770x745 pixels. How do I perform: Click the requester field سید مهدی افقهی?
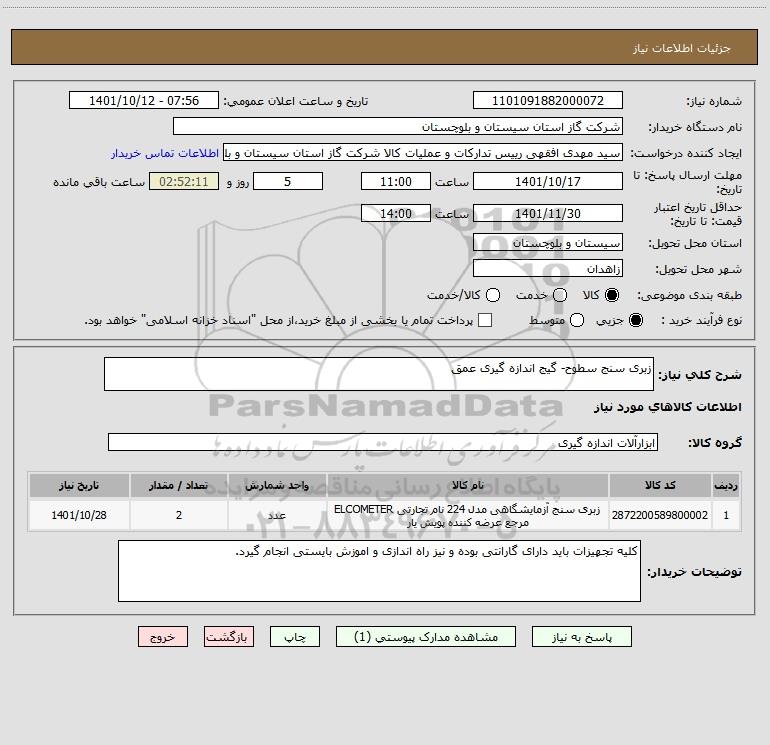point(423,153)
